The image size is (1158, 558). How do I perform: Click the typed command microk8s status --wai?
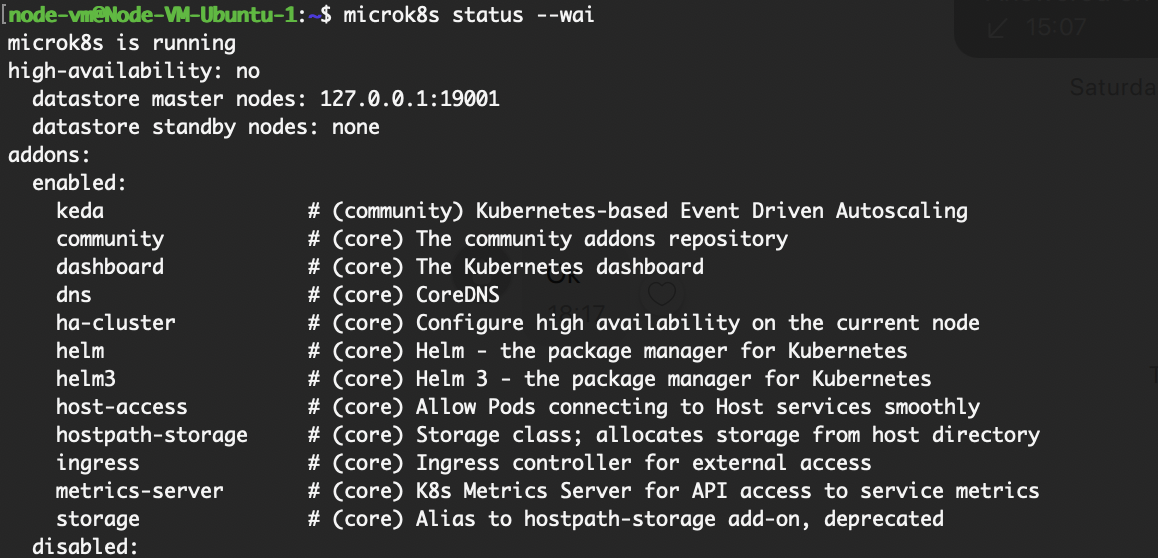[x=469, y=15]
